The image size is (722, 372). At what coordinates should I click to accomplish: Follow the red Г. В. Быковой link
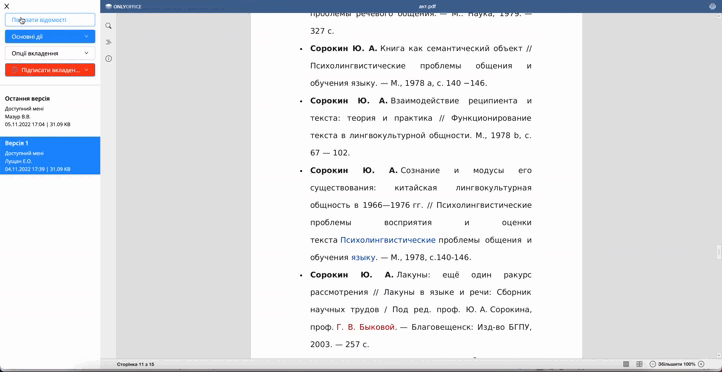click(x=367, y=327)
